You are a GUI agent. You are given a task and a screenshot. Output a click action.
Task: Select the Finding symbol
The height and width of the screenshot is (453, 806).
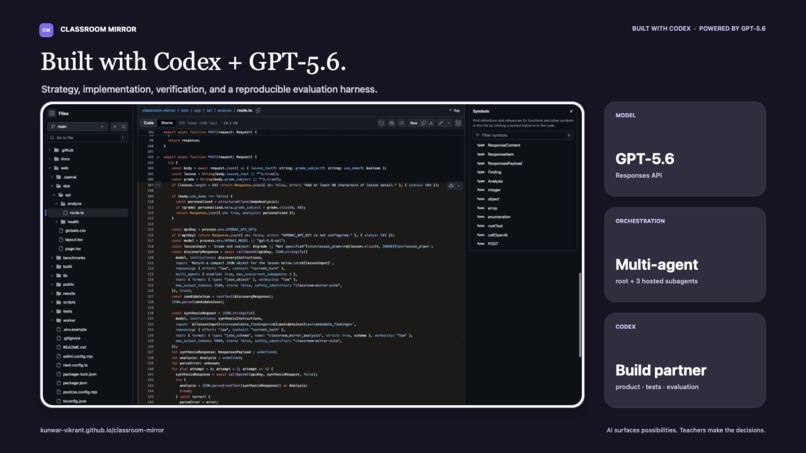tap(494, 172)
